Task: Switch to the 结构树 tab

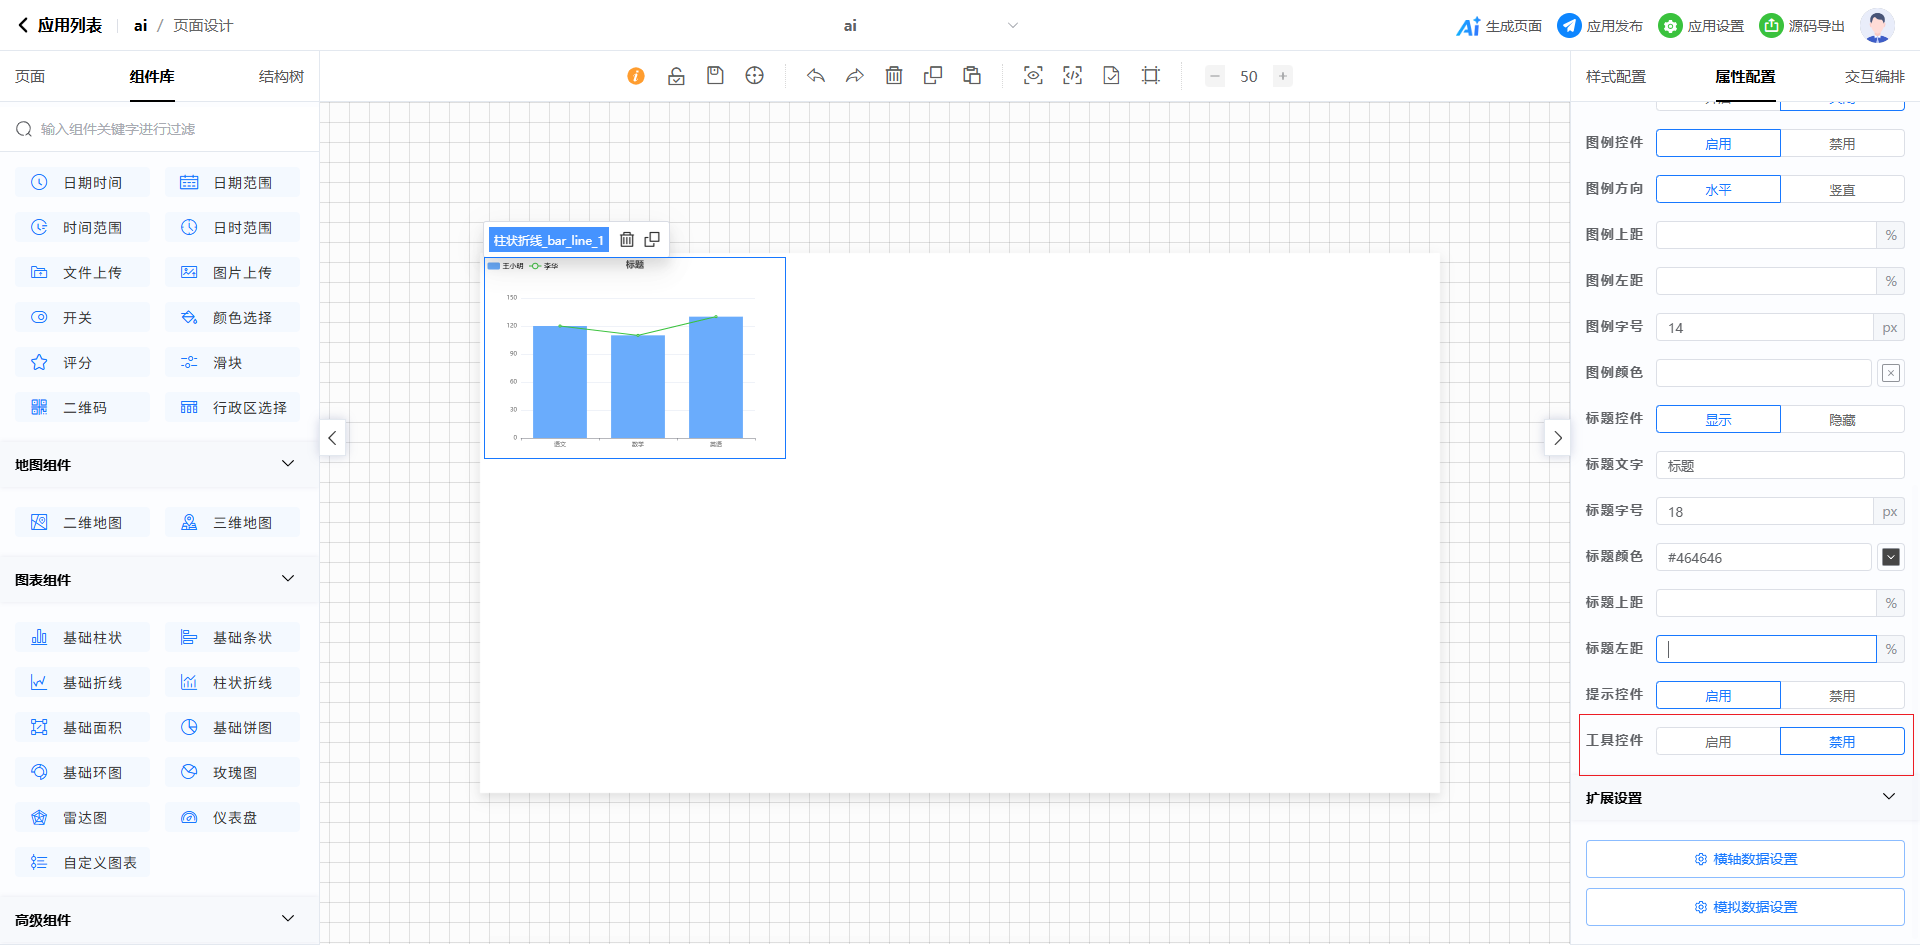Action: pos(281,77)
